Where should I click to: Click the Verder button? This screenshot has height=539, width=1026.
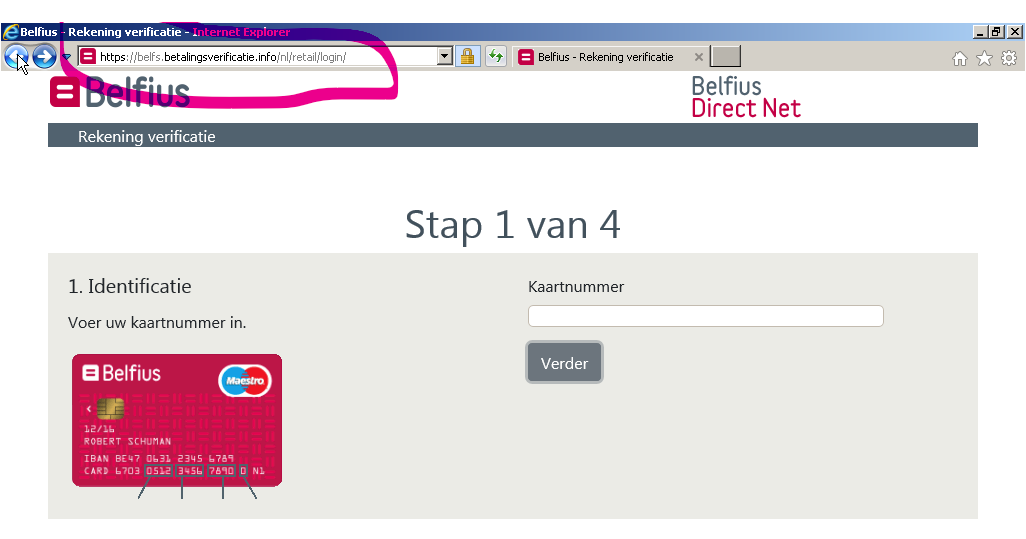click(x=564, y=362)
